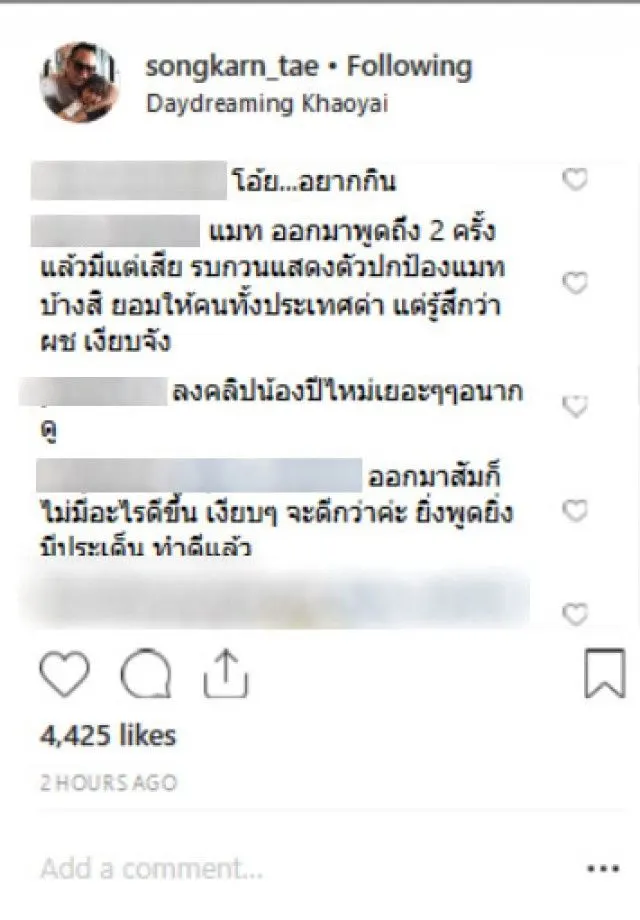Focus the 'Add a comment...' field
This screenshot has height=920, width=640.
[151, 868]
